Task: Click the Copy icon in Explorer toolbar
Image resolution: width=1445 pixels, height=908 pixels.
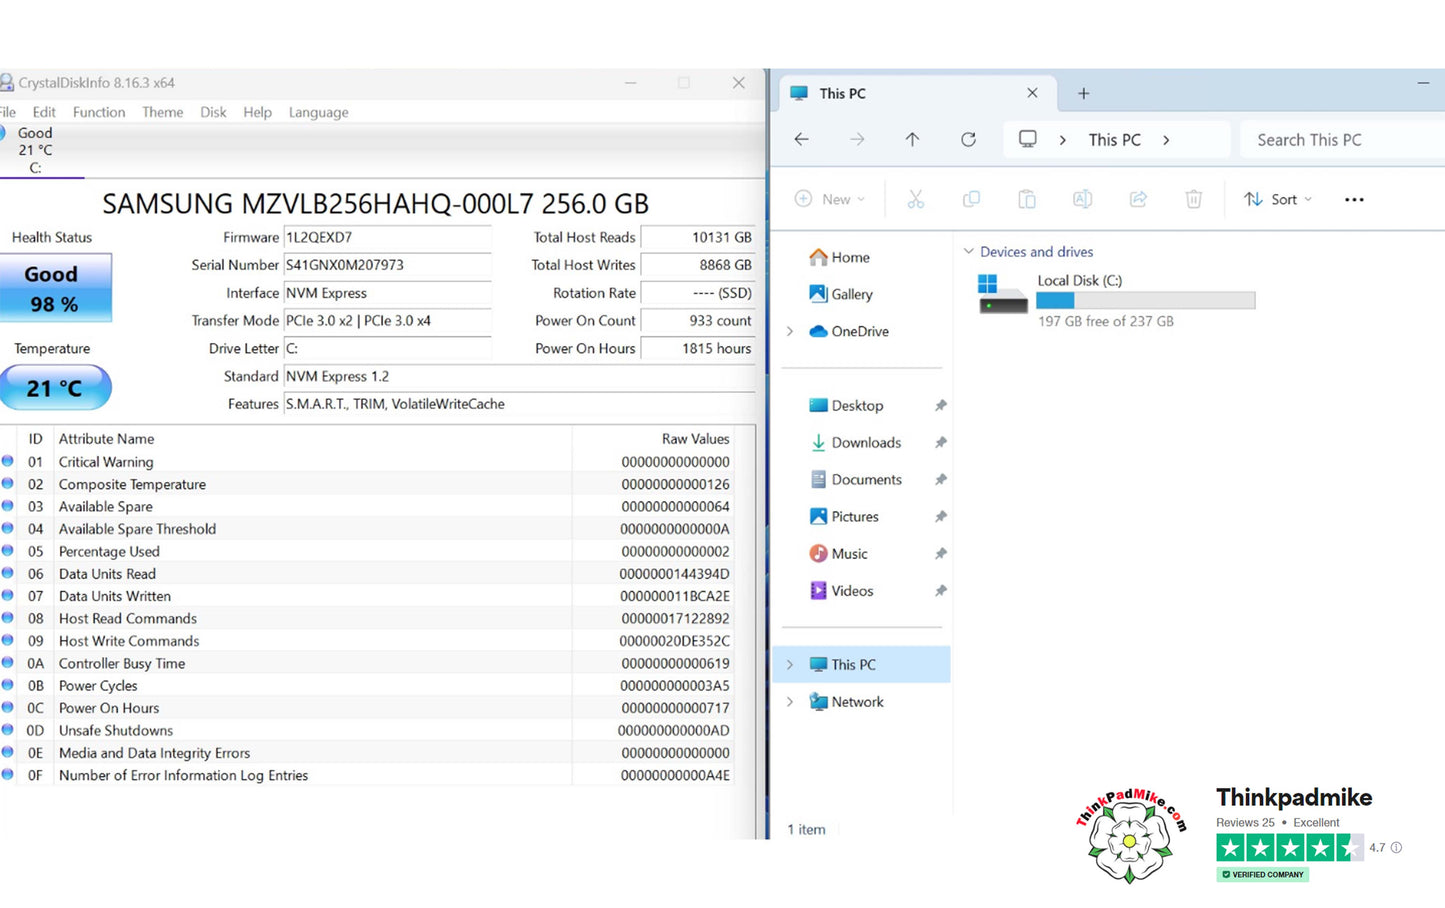Action: (x=971, y=199)
